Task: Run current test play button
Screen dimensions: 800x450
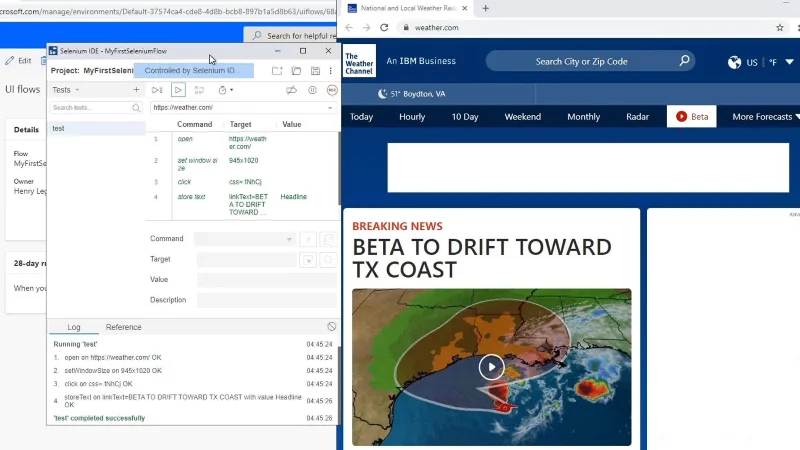Action: tap(178, 90)
